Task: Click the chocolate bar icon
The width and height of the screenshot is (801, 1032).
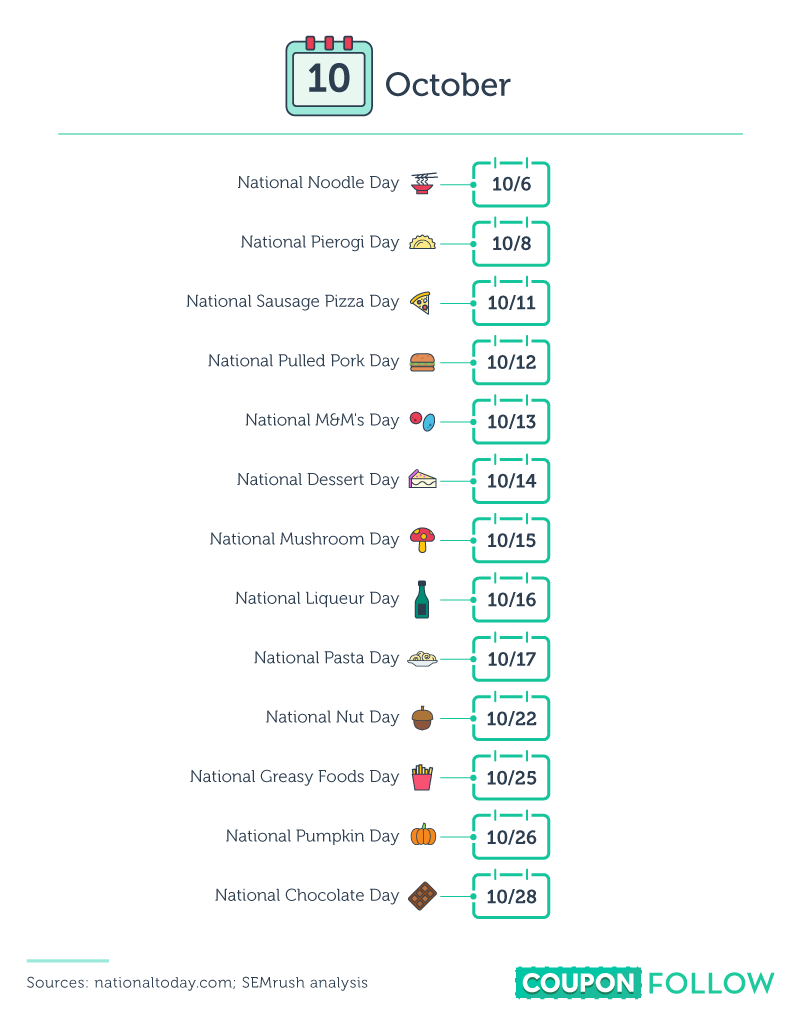Action: (423, 895)
